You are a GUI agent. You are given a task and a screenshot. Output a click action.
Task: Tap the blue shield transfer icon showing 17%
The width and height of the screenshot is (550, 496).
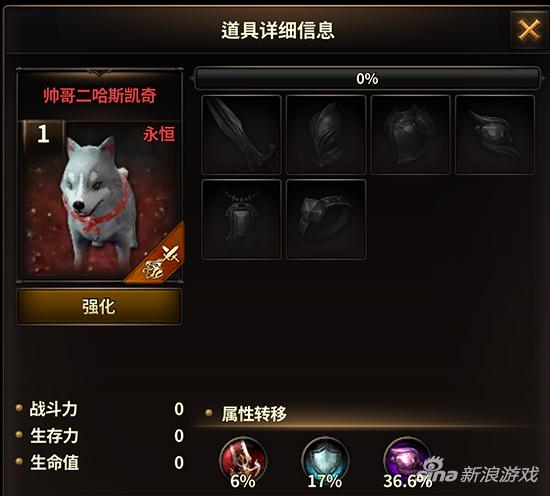[x=325, y=460]
